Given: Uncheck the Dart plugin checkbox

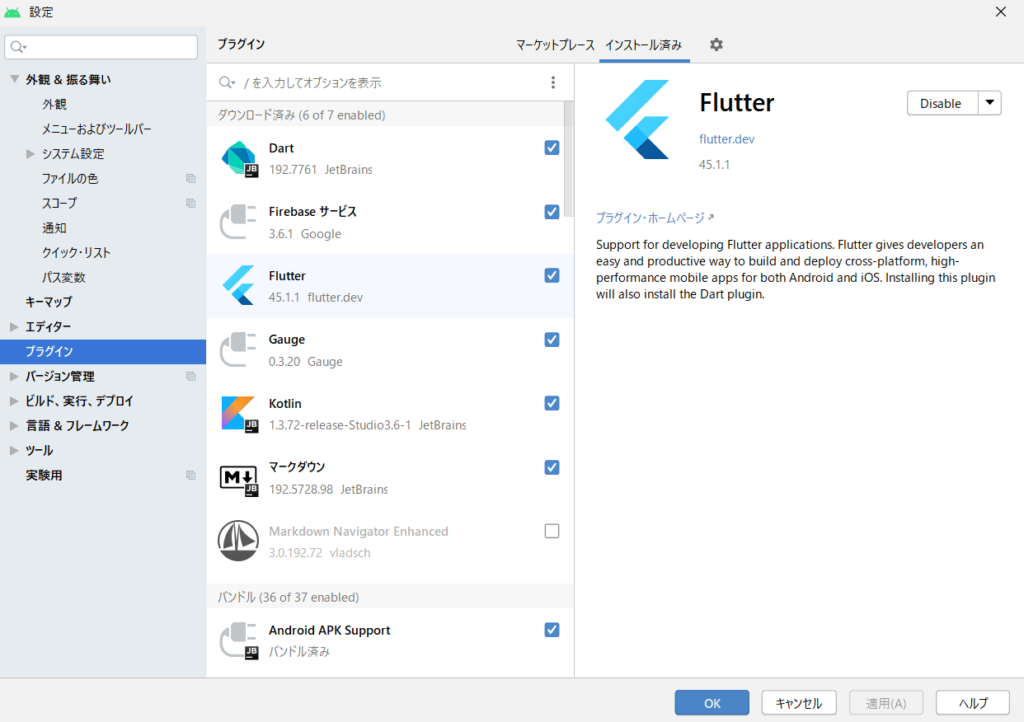Looking at the screenshot, I should pyautogui.click(x=552, y=148).
